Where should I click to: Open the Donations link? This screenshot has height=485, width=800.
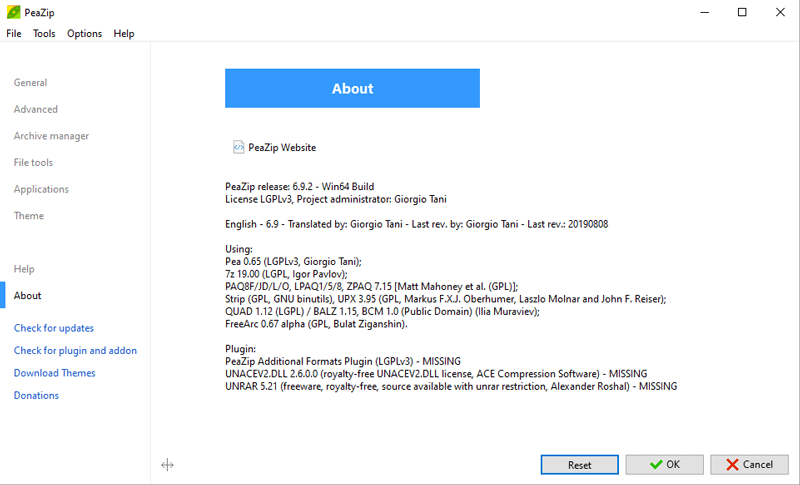click(36, 395)
